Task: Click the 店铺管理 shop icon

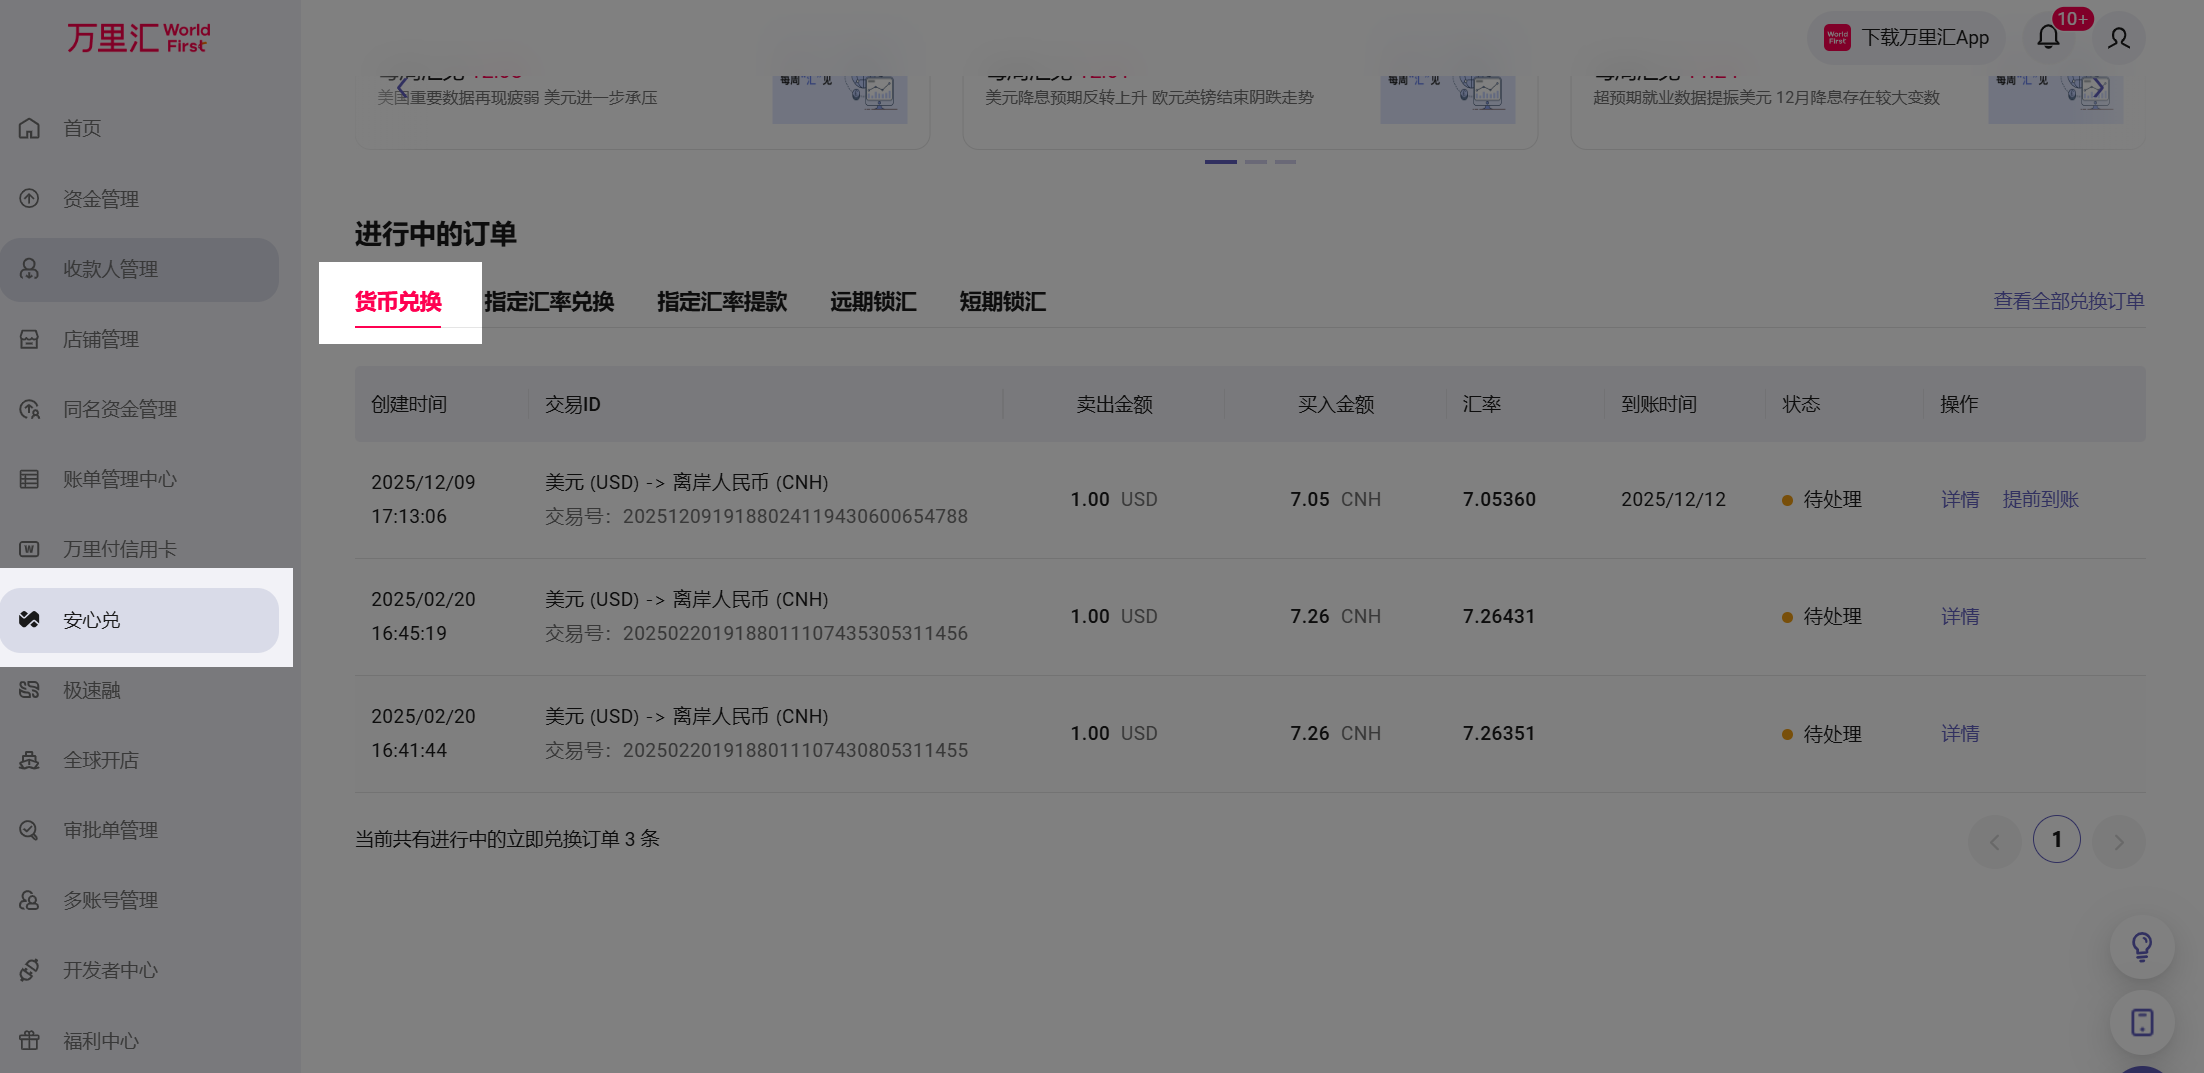Action: click(30, 339)
